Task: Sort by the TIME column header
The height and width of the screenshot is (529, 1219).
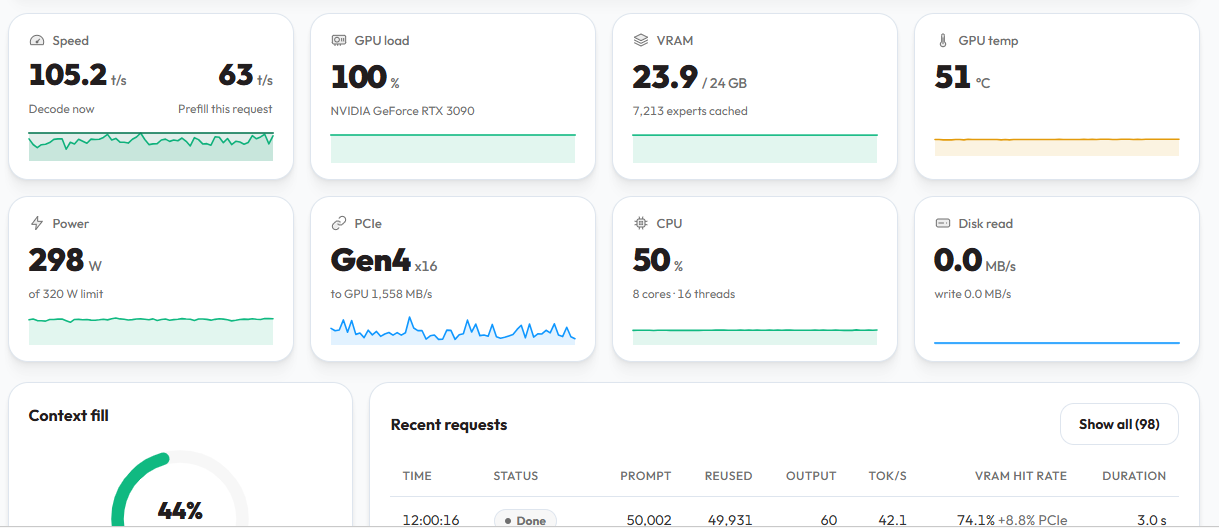Action: coord(417,476)
